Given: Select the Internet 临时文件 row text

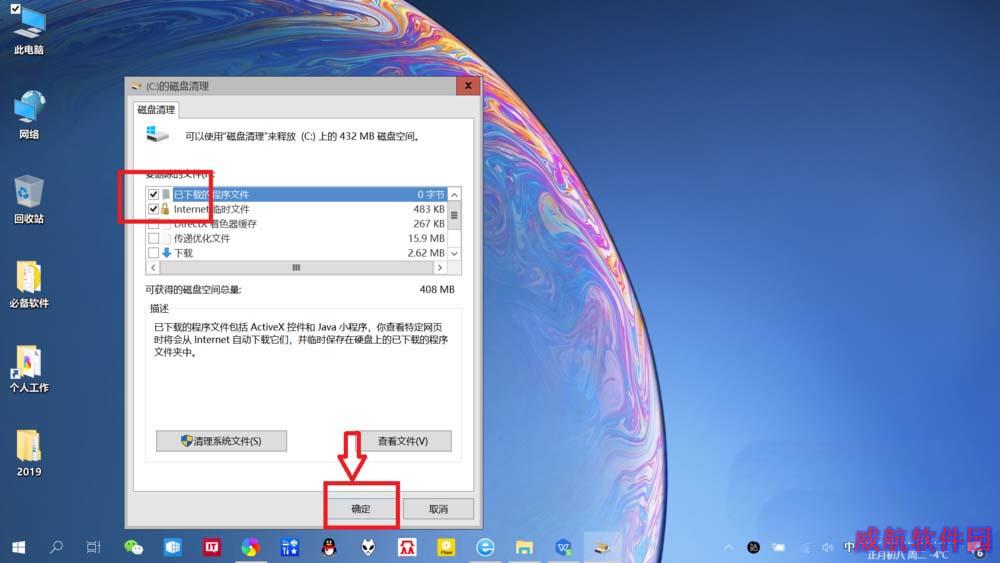Looking at the screenshot, I should [212, 209].
